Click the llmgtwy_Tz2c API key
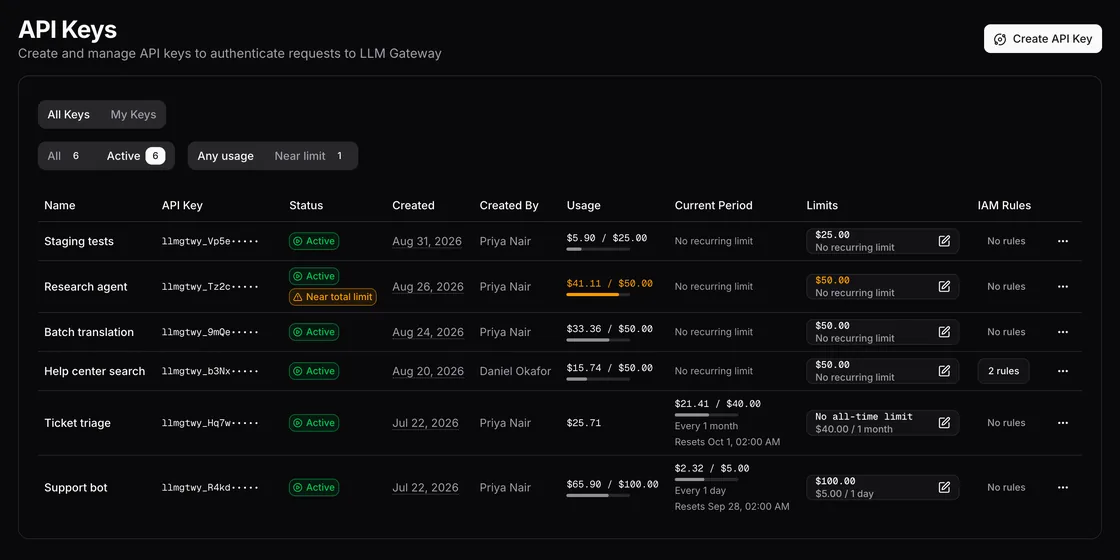Image resolution: width=1120 pixels, height=560 pixels. tap(210, 286)
